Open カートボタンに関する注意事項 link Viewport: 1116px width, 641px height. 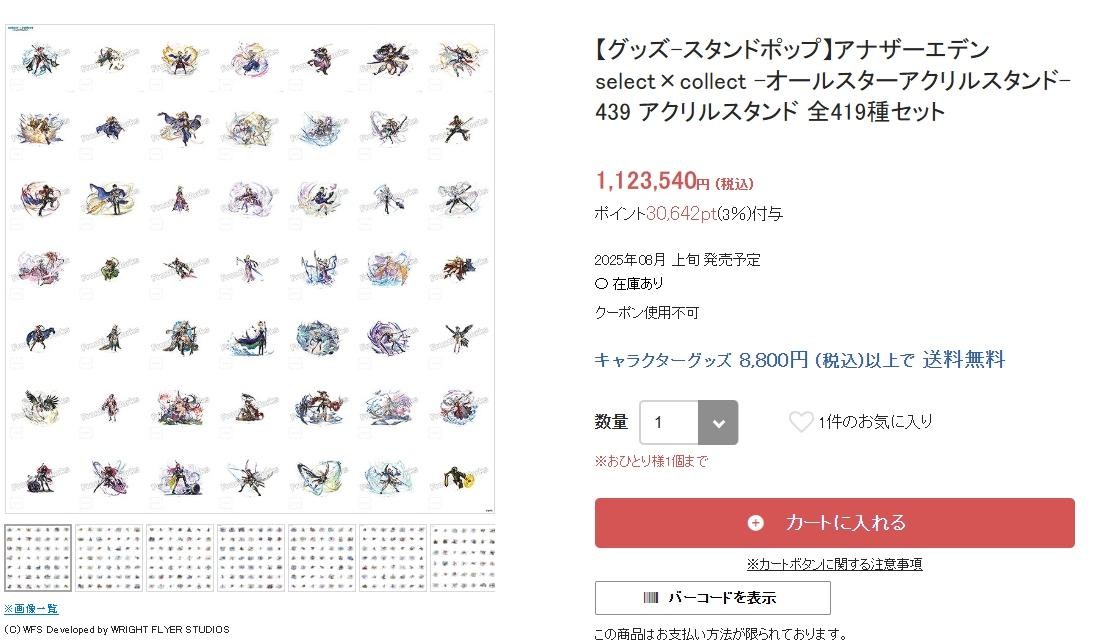click(834, 564)
